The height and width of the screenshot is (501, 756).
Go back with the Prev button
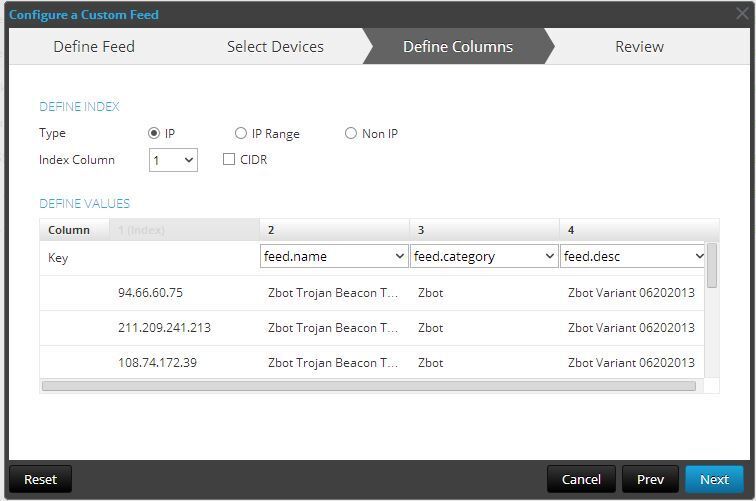click(650, 479)
